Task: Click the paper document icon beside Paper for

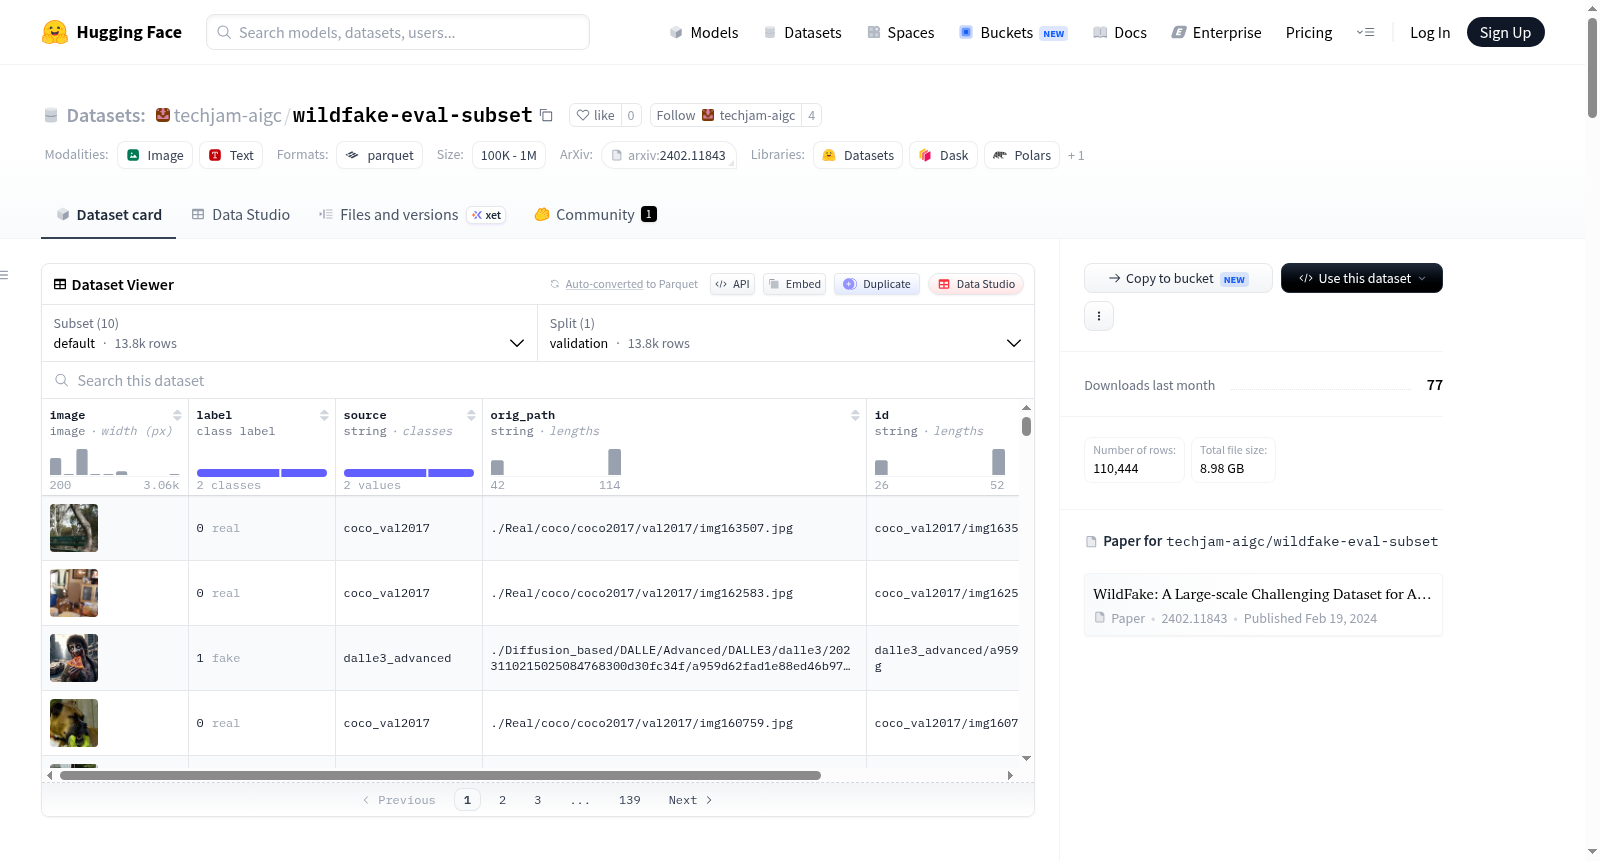Action: pos(1091,542)
